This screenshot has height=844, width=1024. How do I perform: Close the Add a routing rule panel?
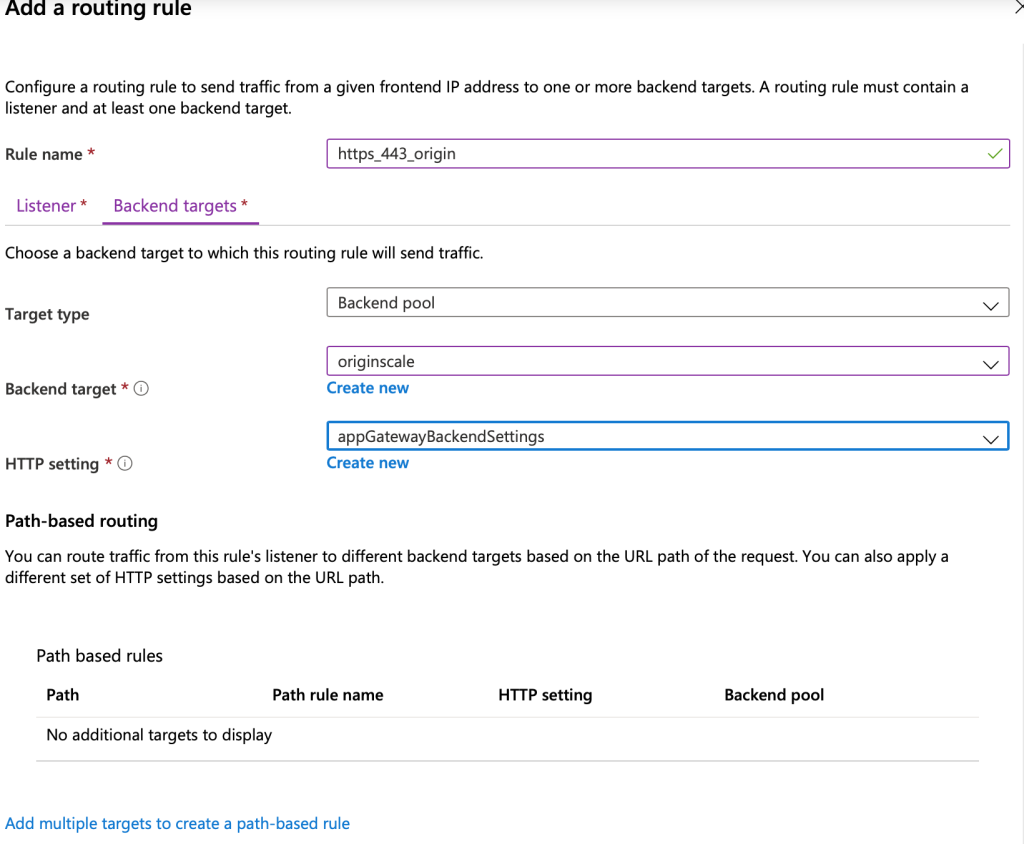click(x=1017, y=8)
